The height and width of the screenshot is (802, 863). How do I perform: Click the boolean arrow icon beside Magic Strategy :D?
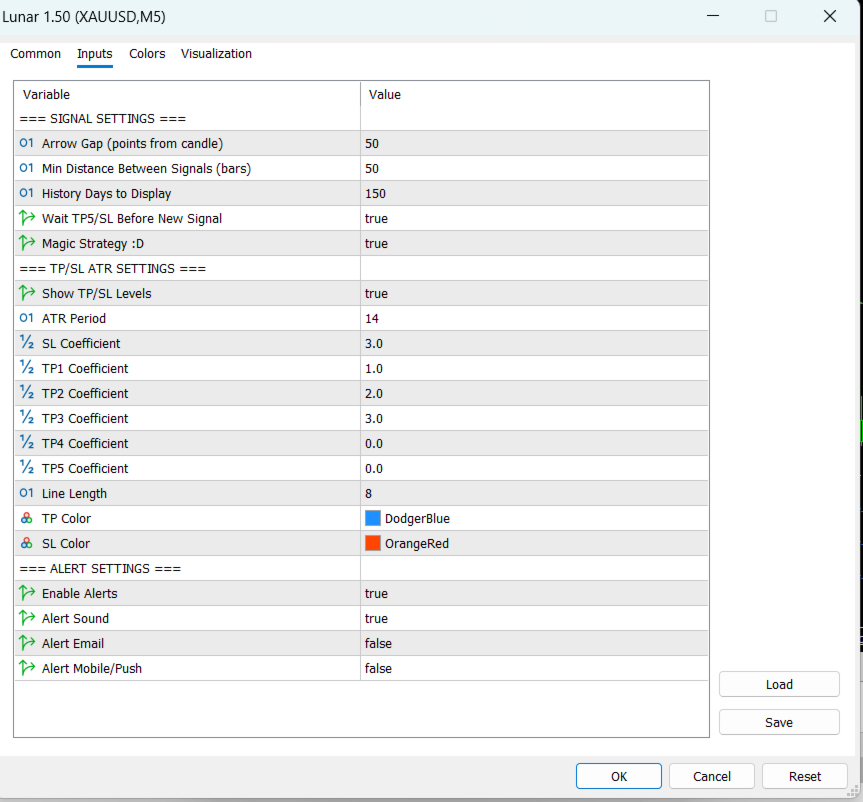point(26,243)
